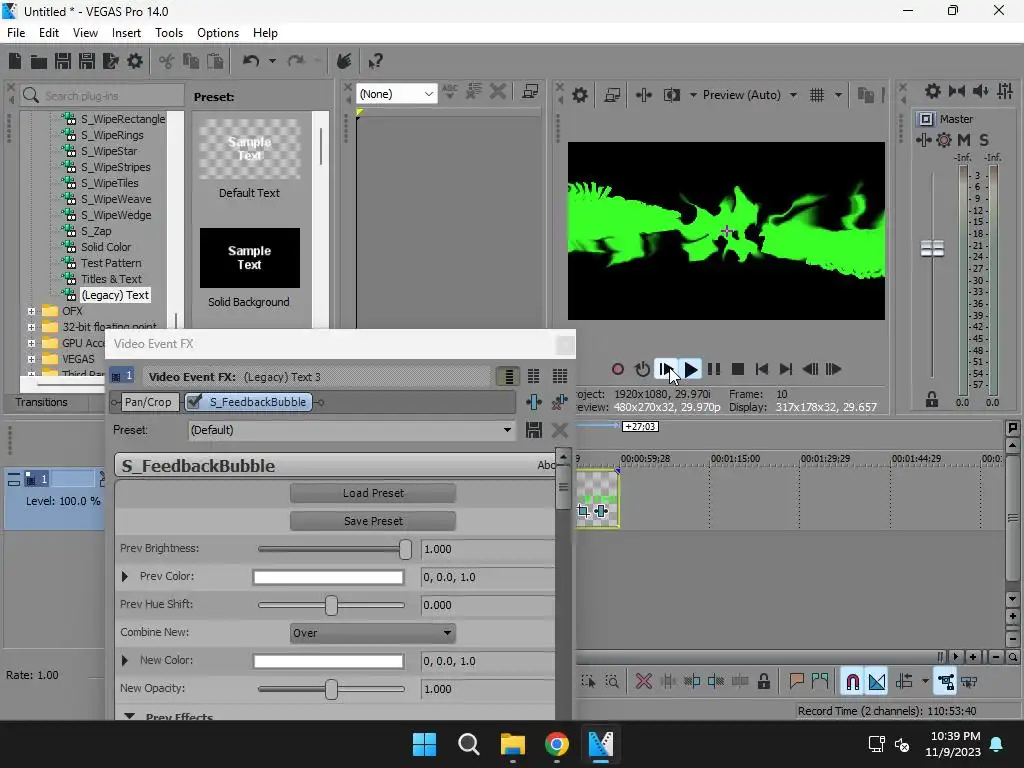
Task: Click the Search plug-ins field
Action: point(103,96)
